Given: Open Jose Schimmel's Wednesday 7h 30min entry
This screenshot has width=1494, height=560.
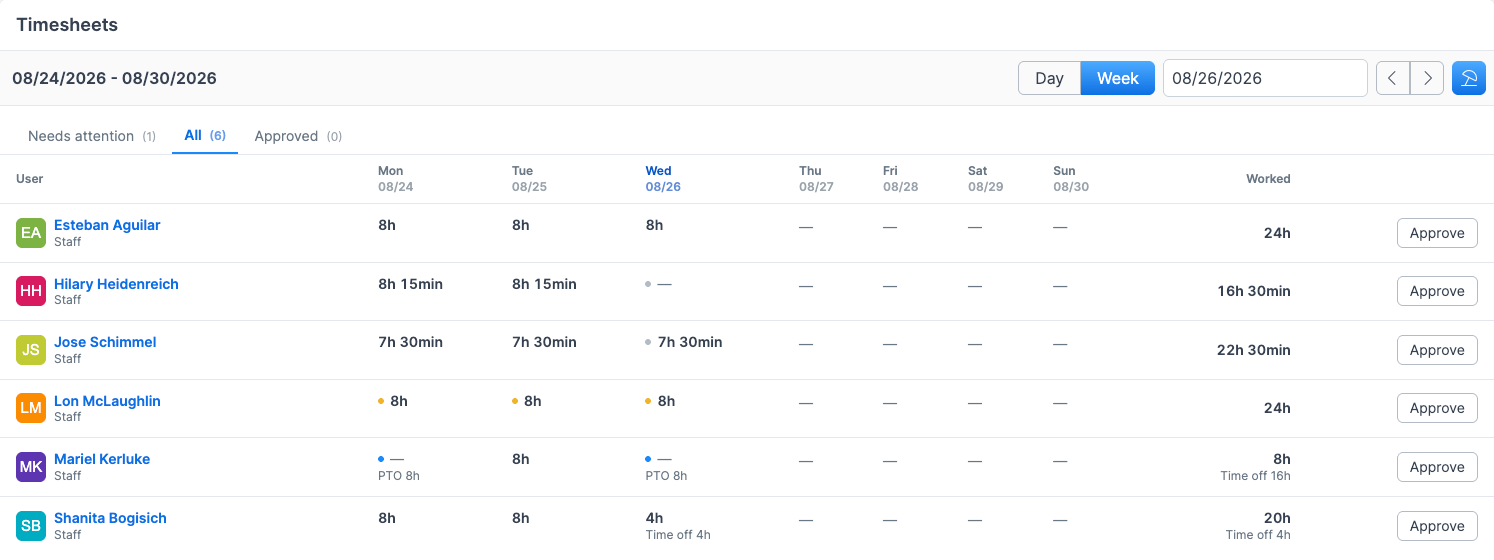Looking at the screenshot, I should pyautogui.click(x=684, y=342).
